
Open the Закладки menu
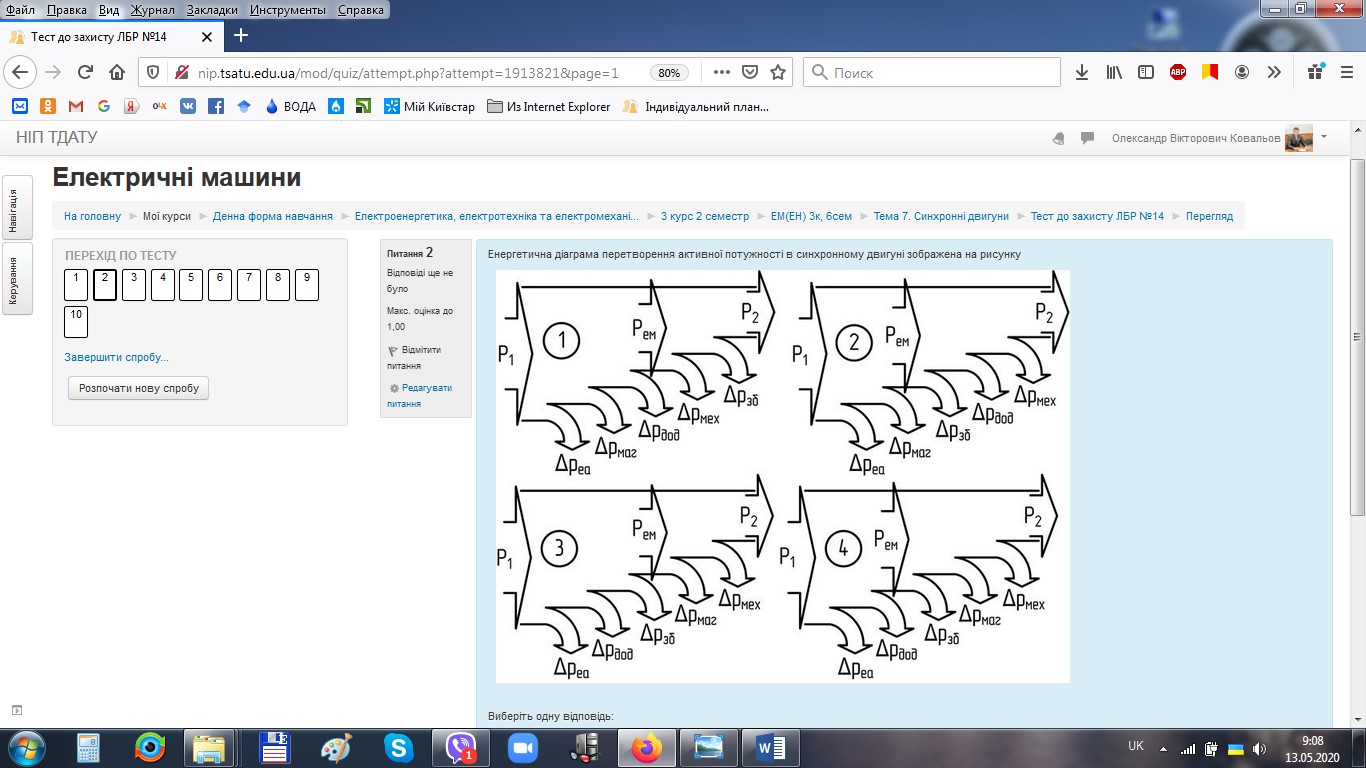pos(213,10)
